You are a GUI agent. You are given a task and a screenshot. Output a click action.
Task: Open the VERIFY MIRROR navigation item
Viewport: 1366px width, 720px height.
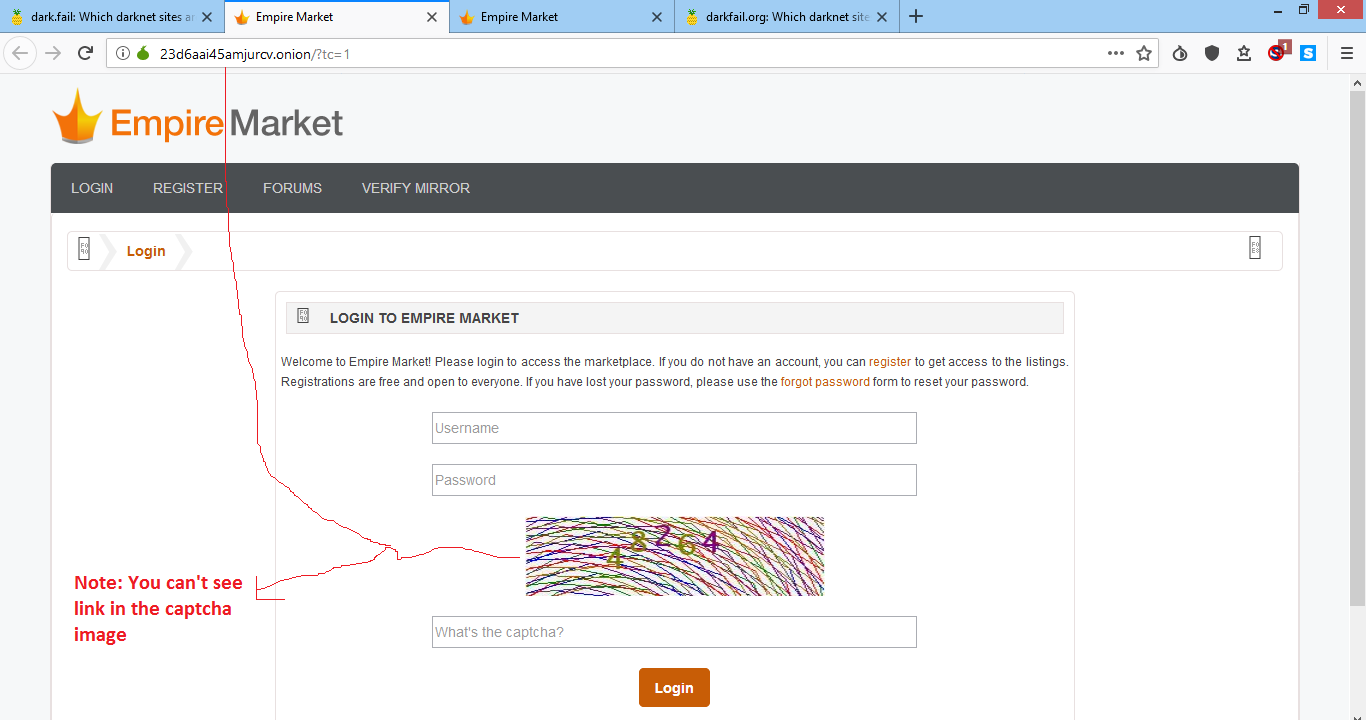[416, 188]
